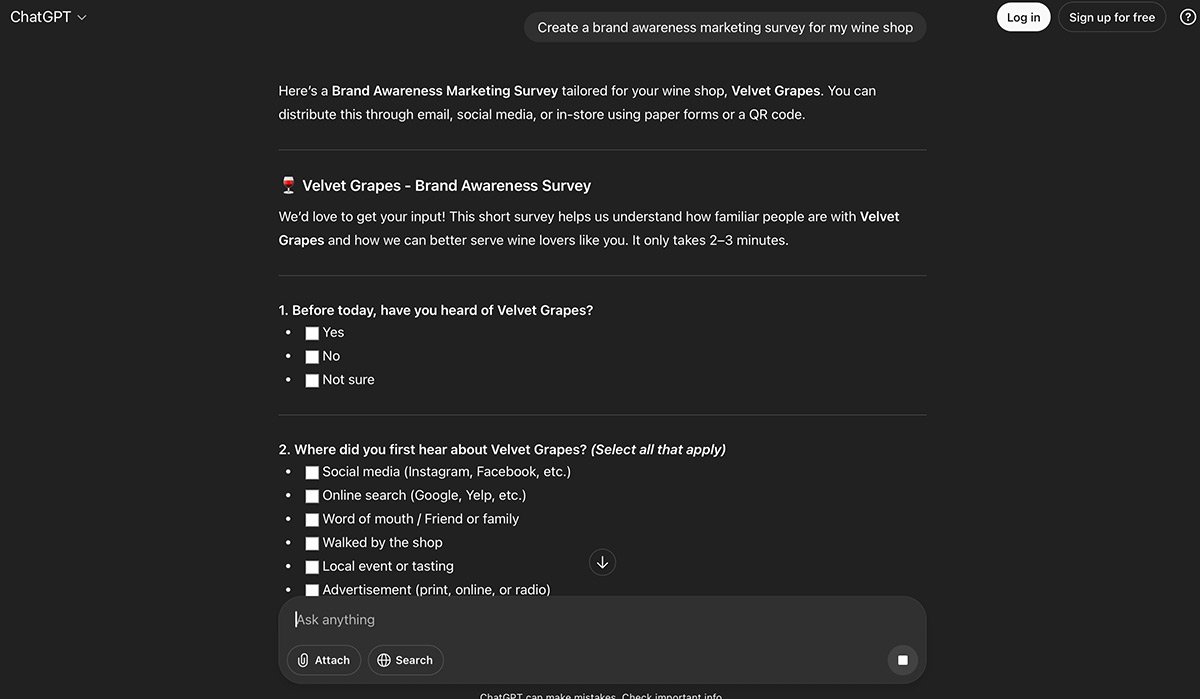Check the Walked by the shop box
The image size is (1200, 699).
312,543
